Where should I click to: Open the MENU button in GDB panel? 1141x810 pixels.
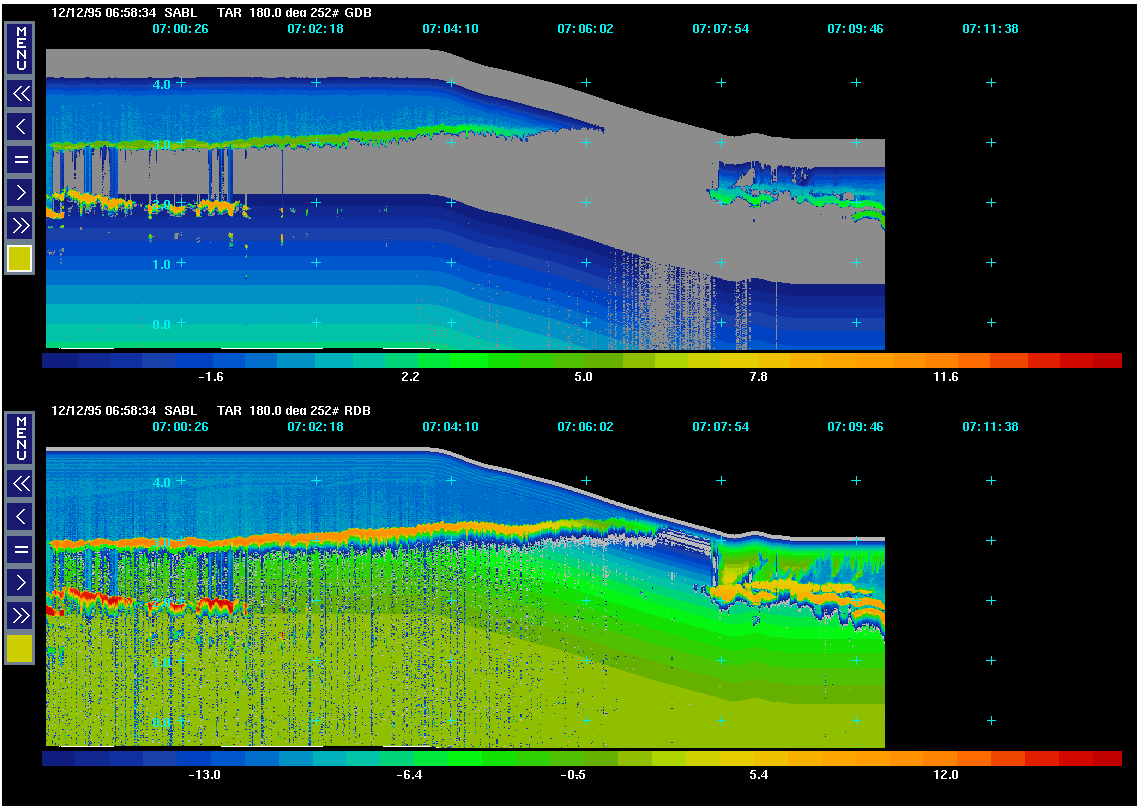[20, 50]
